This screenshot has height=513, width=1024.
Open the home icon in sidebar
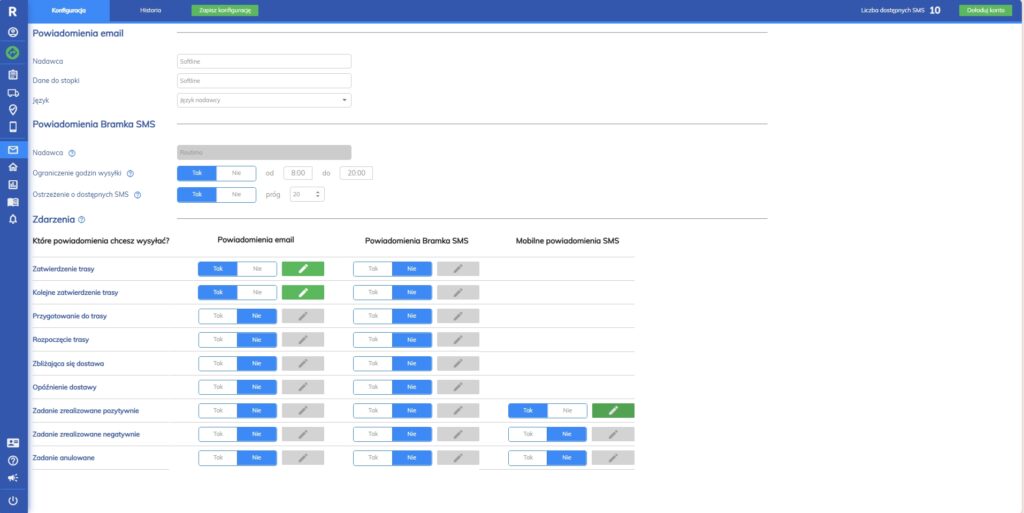click(x=13, y=167)
